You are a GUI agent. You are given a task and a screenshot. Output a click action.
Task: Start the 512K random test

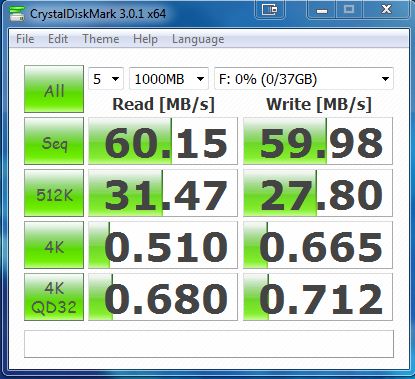(54, 193)
